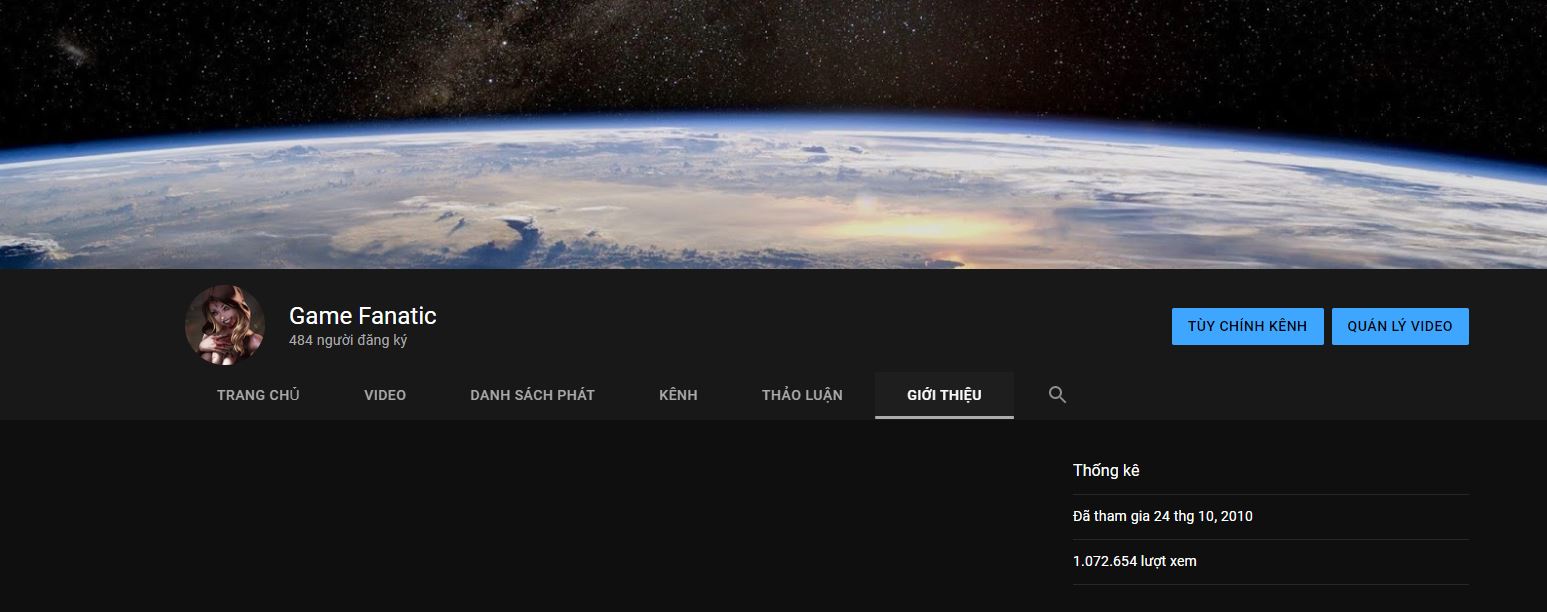Click the TÙY CHỈNH KÊNH button
The width and height of the screenshot is (1547, 612).
pyautogui.click(x=1247, y=326)
